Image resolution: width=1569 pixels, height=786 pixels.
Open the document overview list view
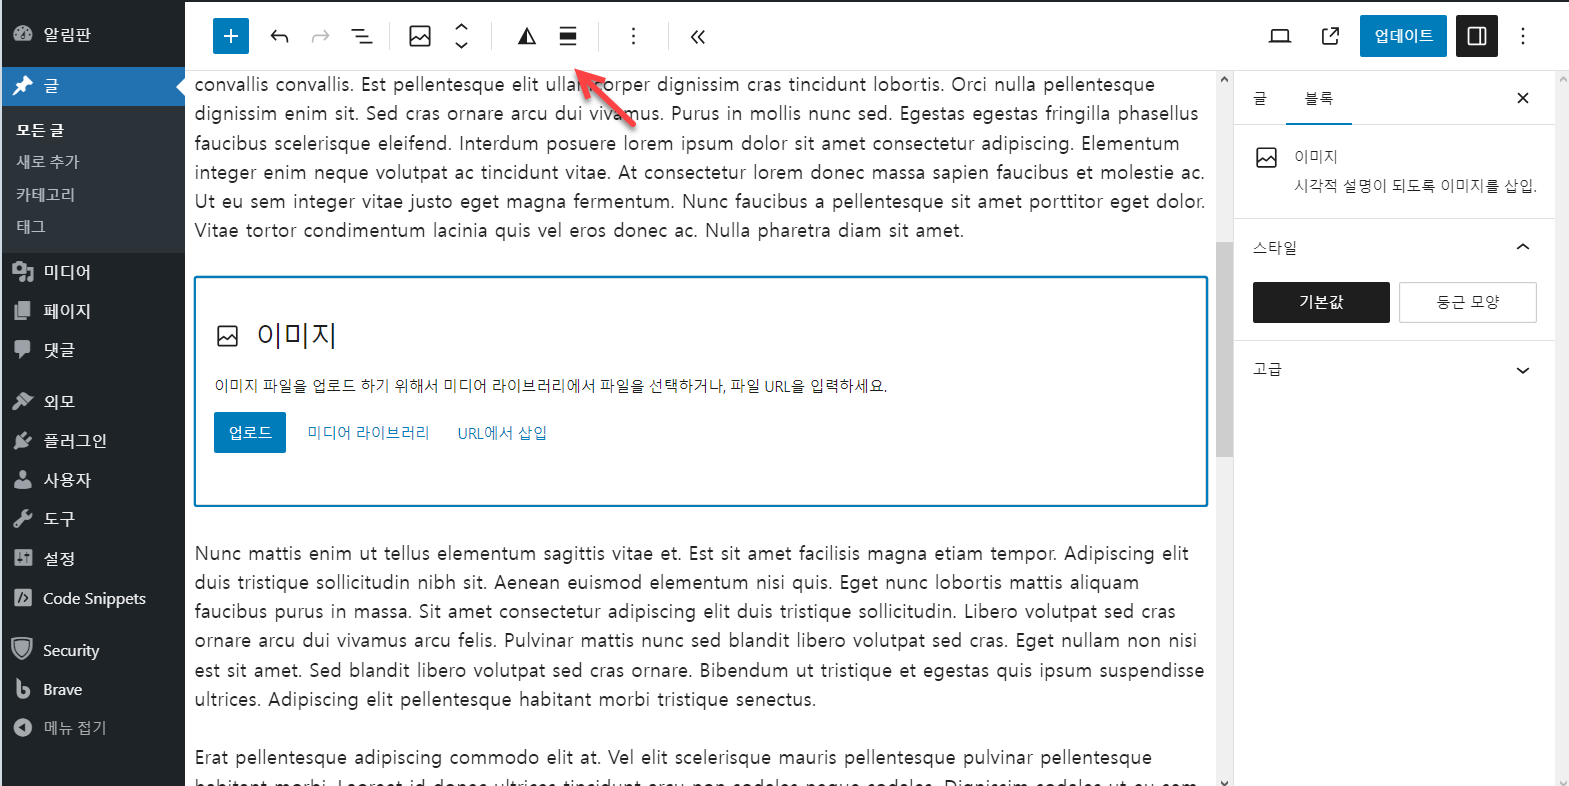361,36
